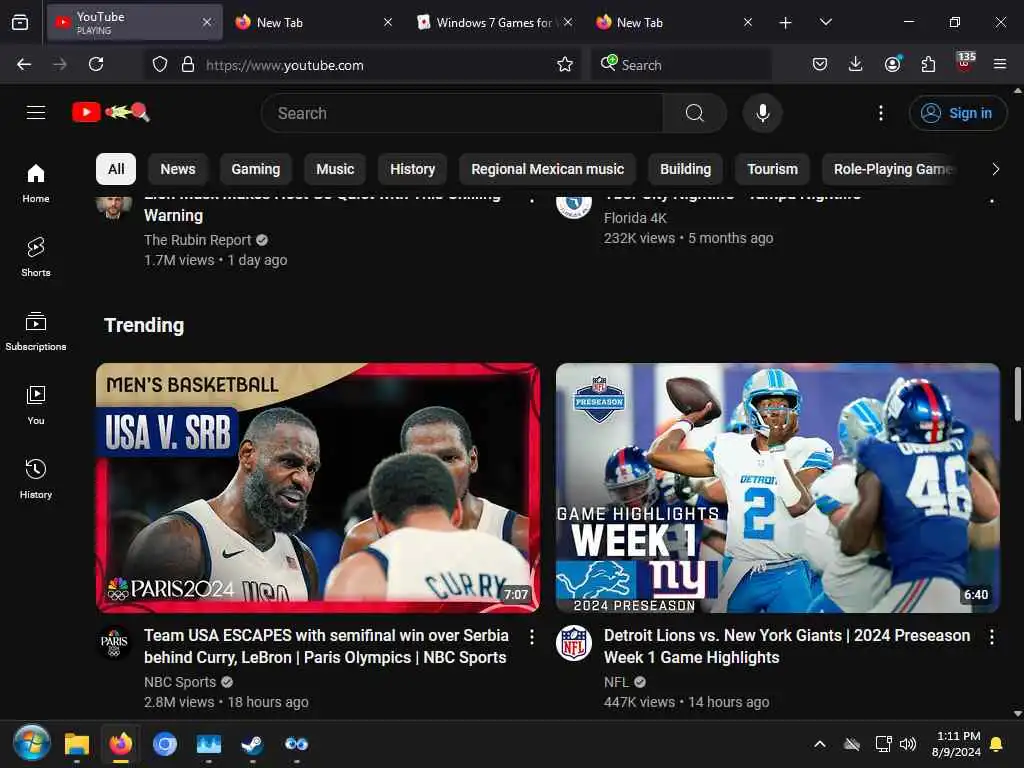
Task: Play the USA v. SRB basketball thumbnail
Action: 318,488
